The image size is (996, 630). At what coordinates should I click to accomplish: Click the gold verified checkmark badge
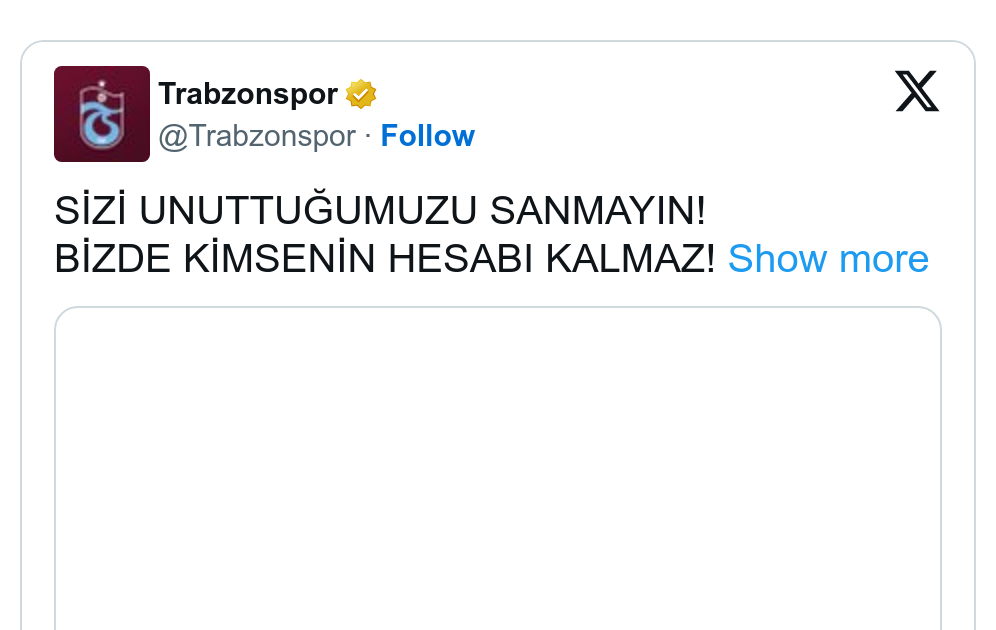click(361, 94)
